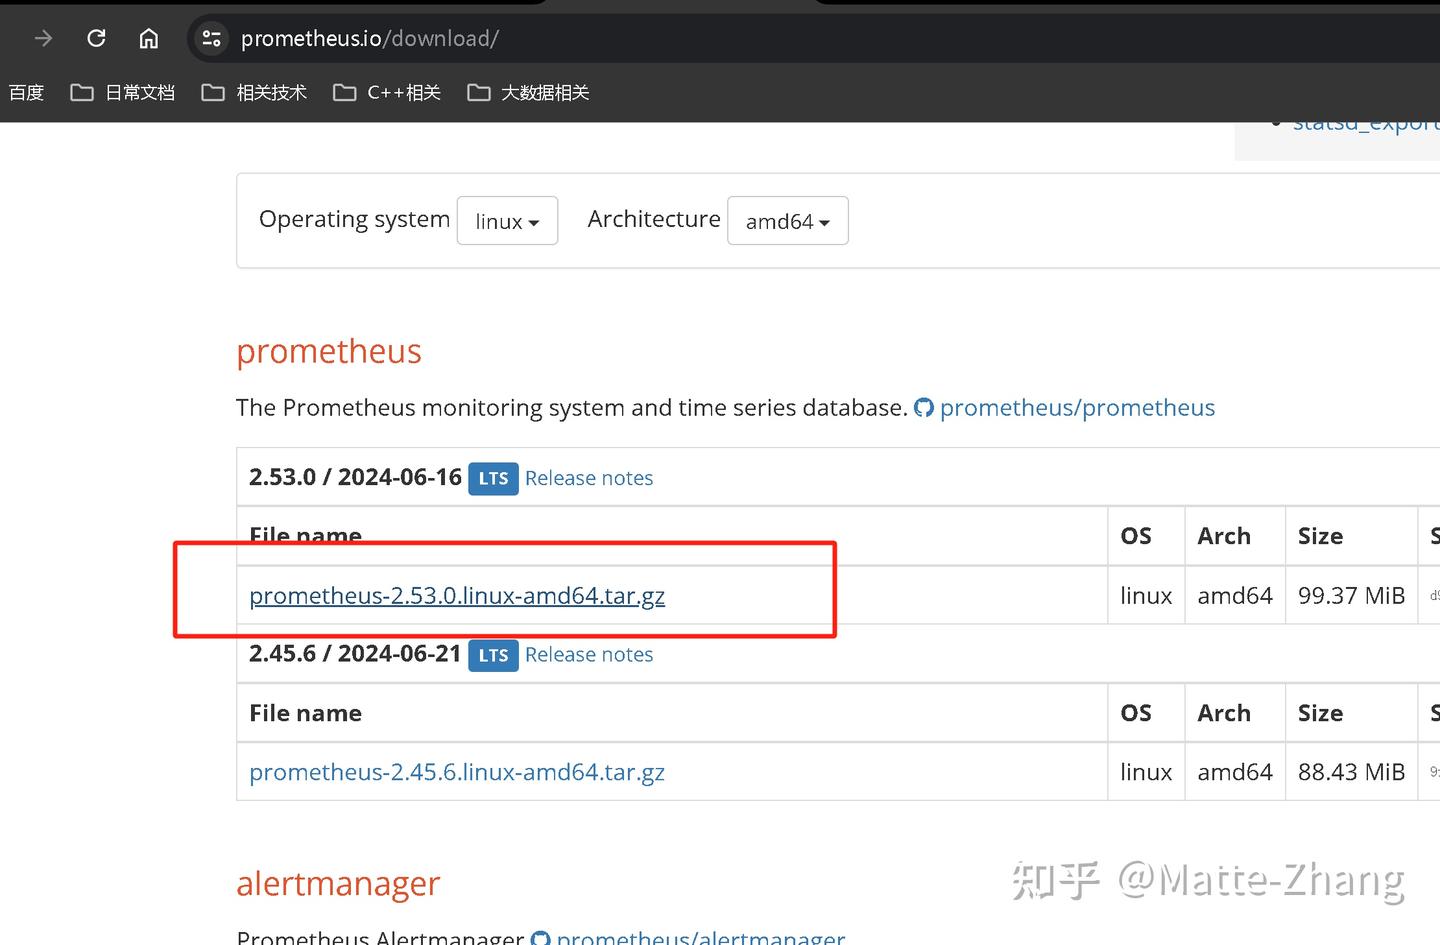The width and height of the screenshot is (1440, 945).
Task: Click the forward navigation arrow
Action: [42, 38]
